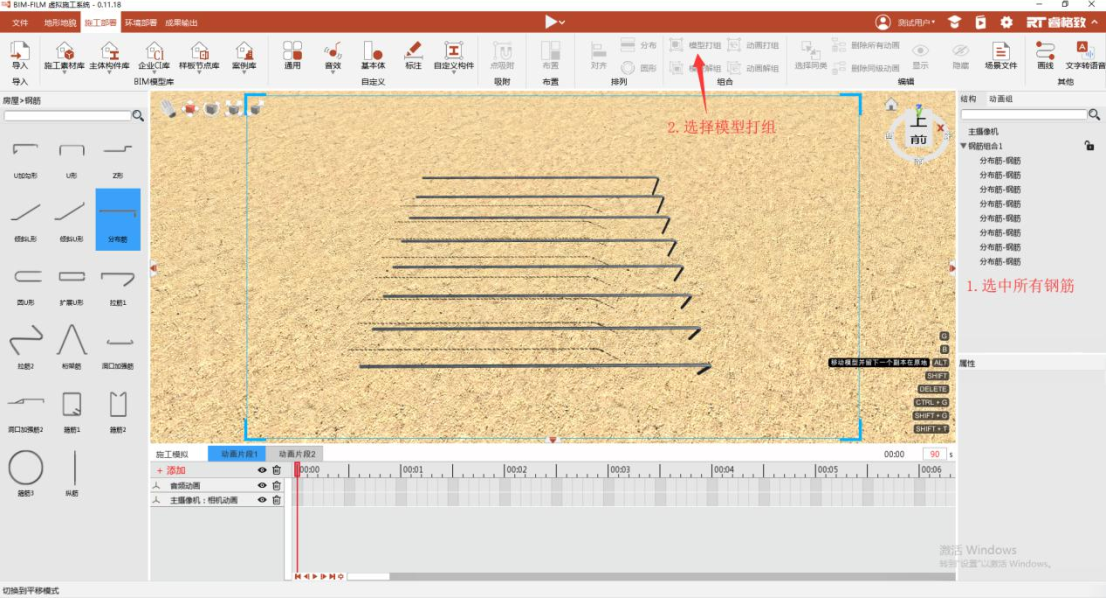Image resolution: width=1106 pixels, height=599 pixels.
Task: Click the 模型打组 group button
Action: pyautogui.click(x=695, y=45)
